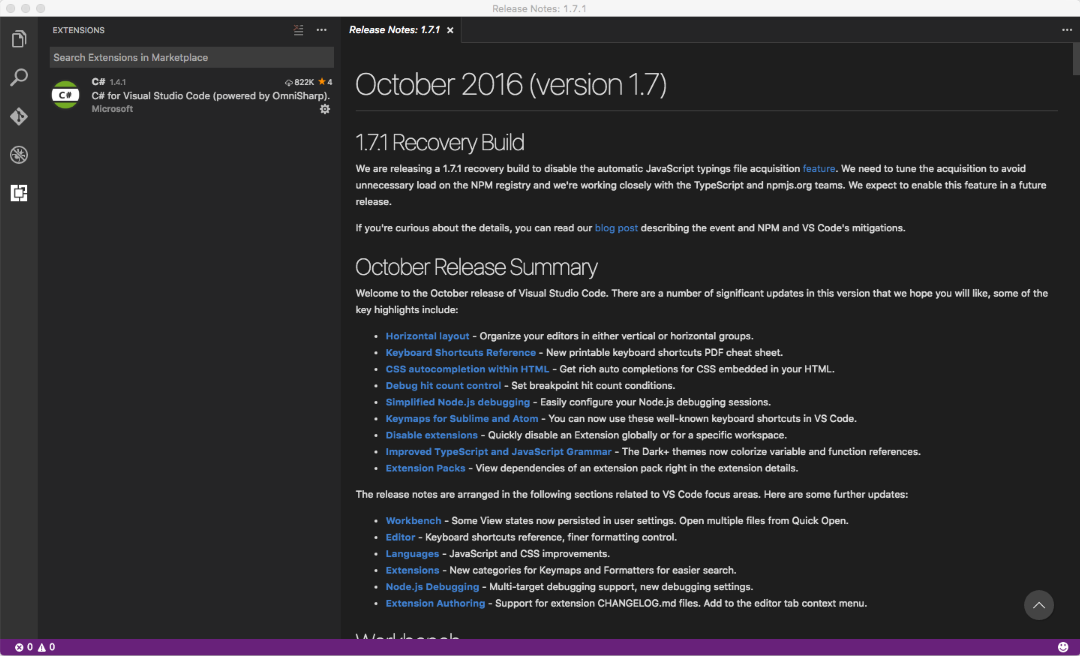Follow the Horizontal layout link
Screen dimensions: 1080x656
coord(427,336)
